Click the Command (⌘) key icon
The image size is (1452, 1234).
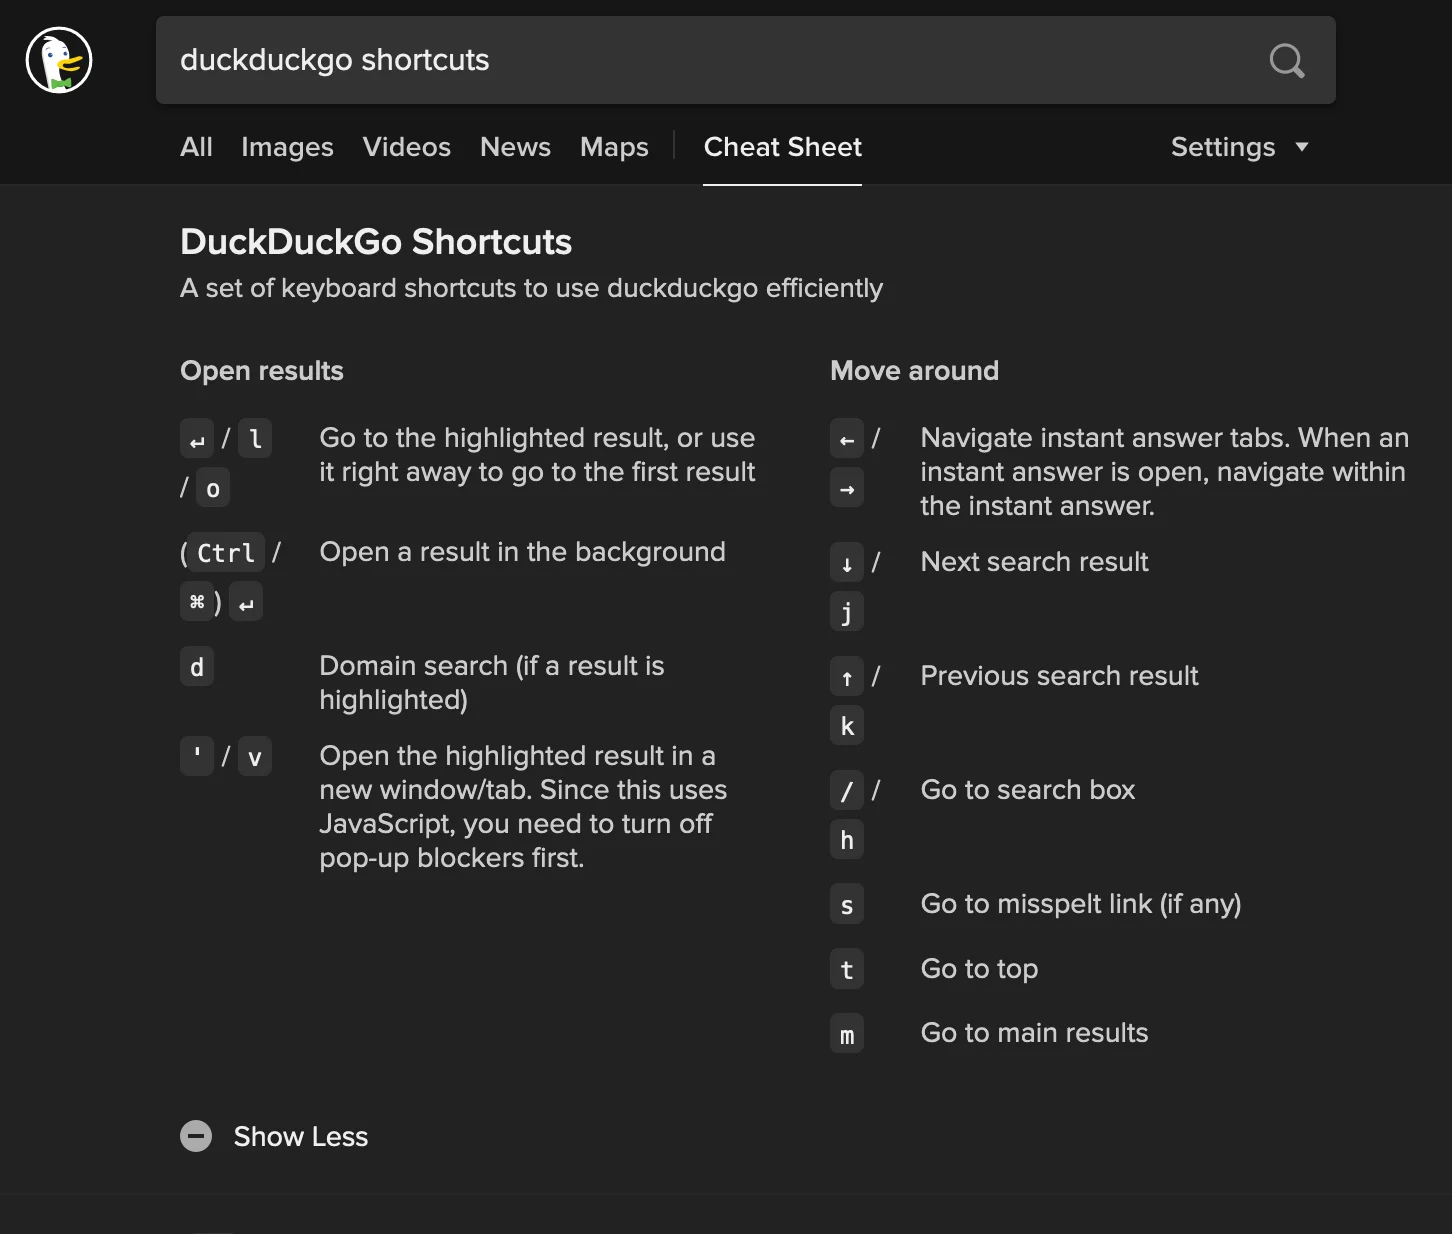point(197,601)
